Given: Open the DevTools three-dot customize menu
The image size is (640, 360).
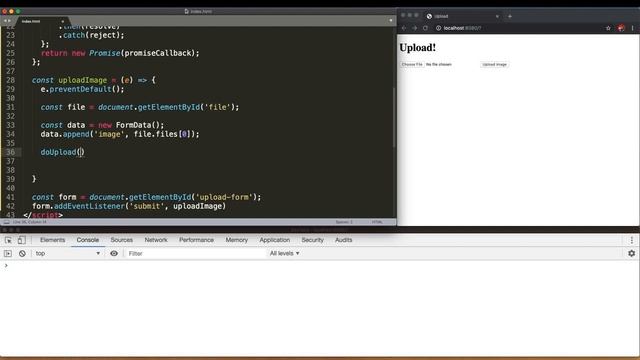Looking at the screenshot, I should pos(631,240).
